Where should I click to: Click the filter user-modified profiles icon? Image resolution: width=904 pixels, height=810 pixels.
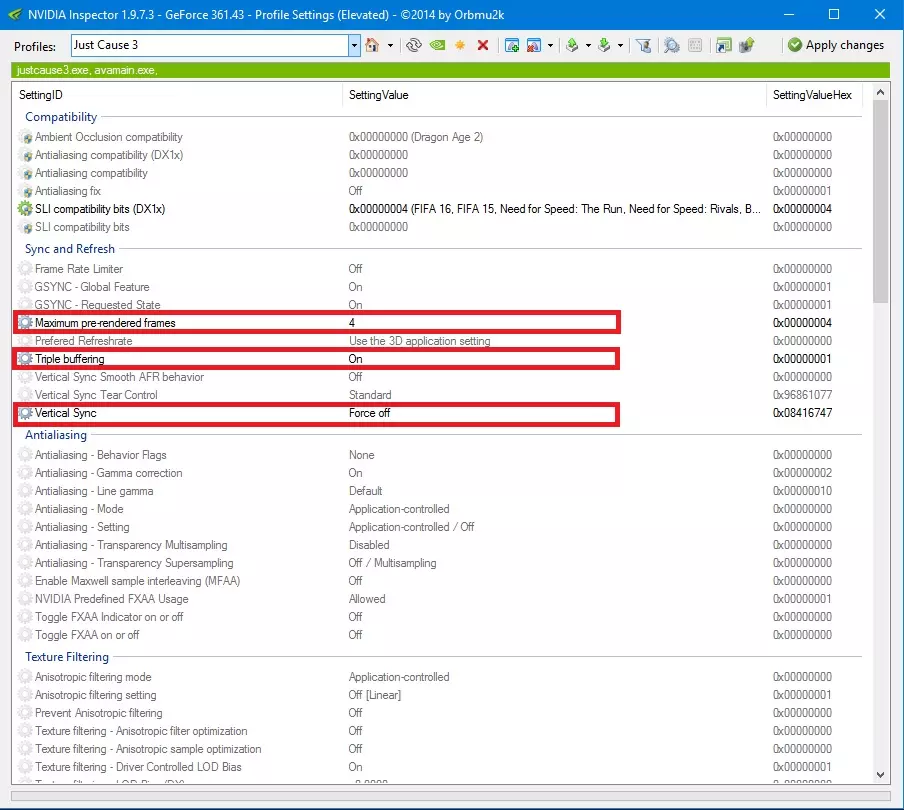(x=644, y=45)
